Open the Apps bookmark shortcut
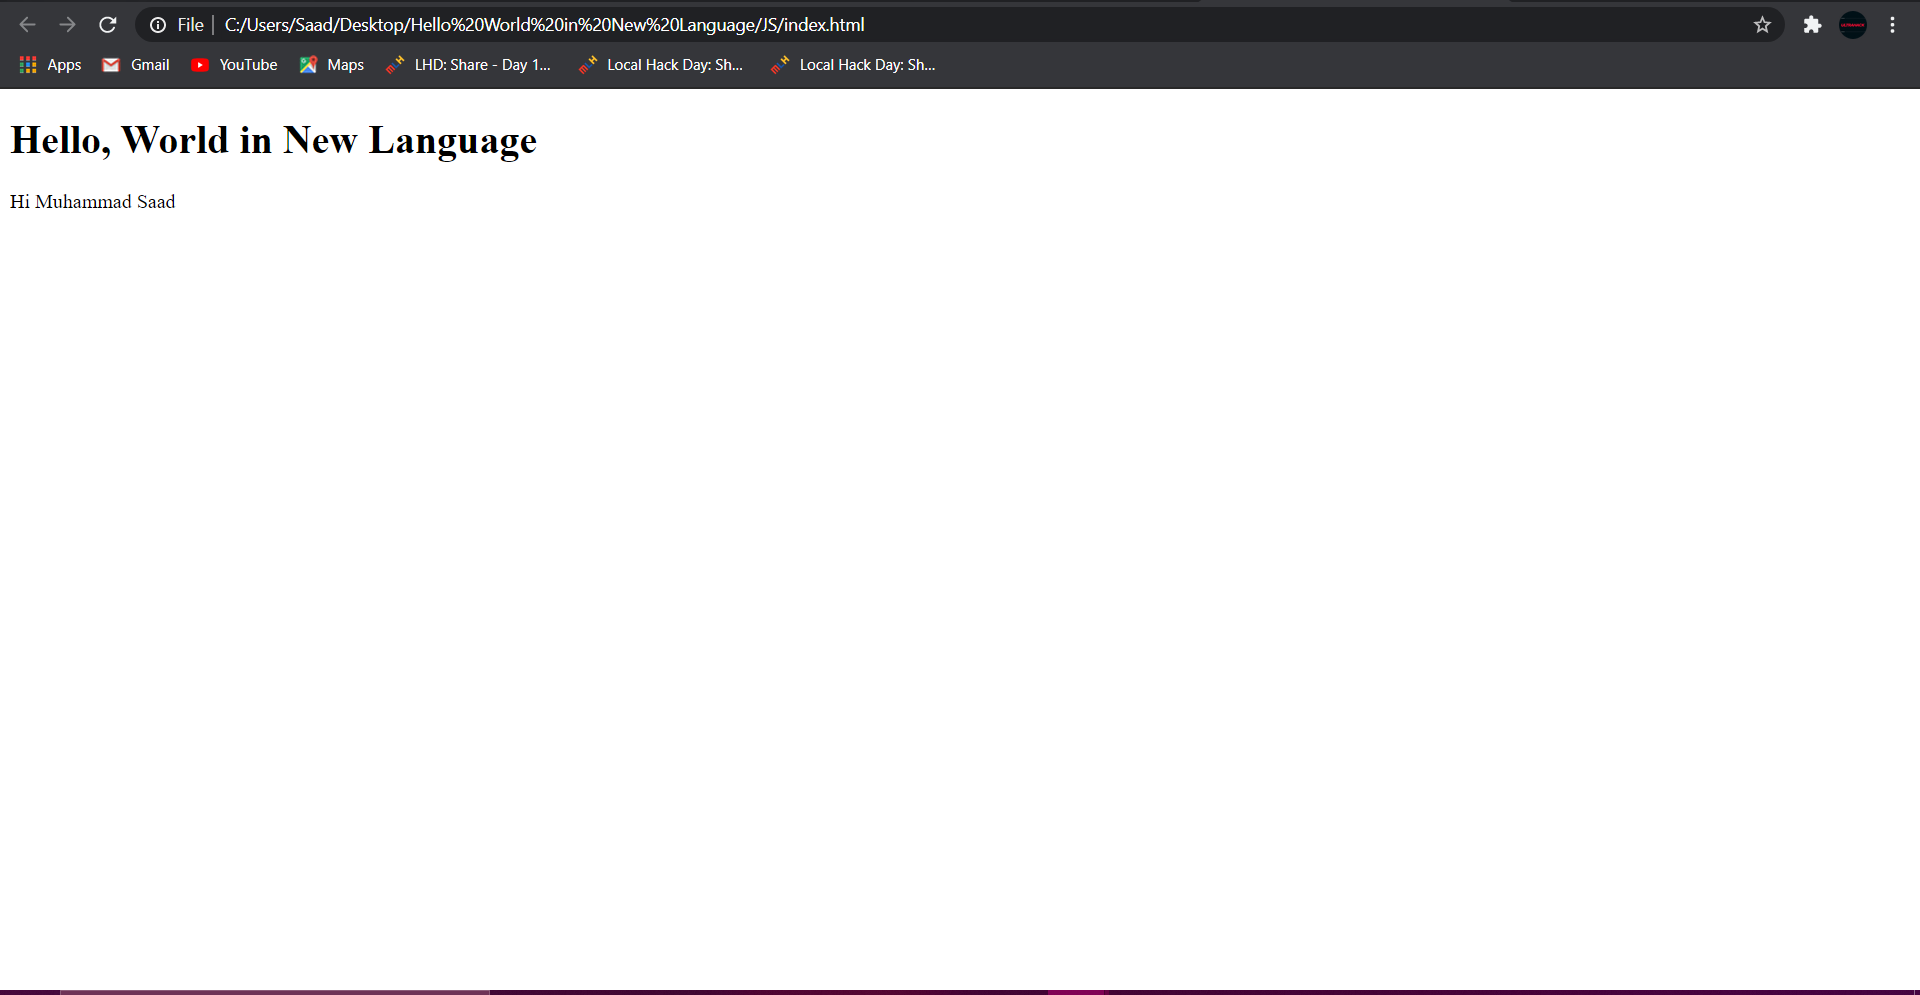The width and height of the screenshot is (1920, 995). (x=51, y=65)
